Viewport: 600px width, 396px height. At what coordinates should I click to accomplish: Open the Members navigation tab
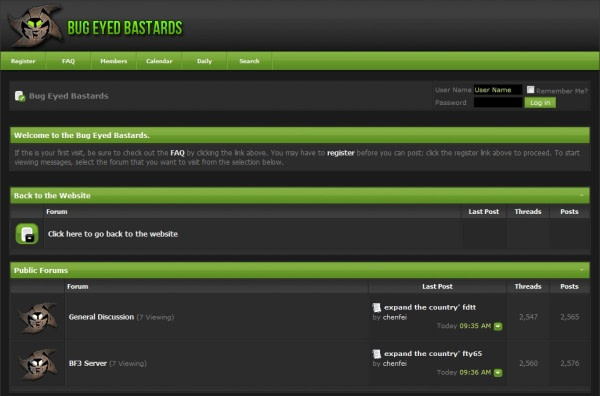[114, 61]
